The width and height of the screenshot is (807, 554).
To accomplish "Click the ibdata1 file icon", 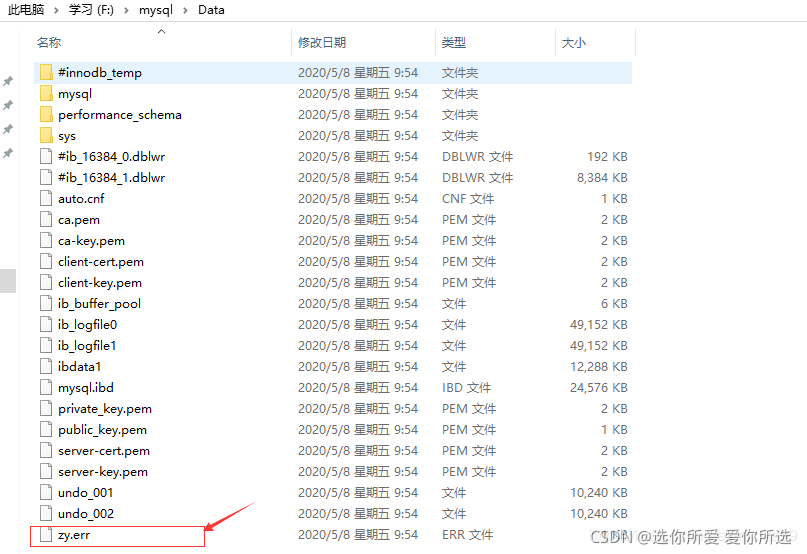I will [46, 367].
